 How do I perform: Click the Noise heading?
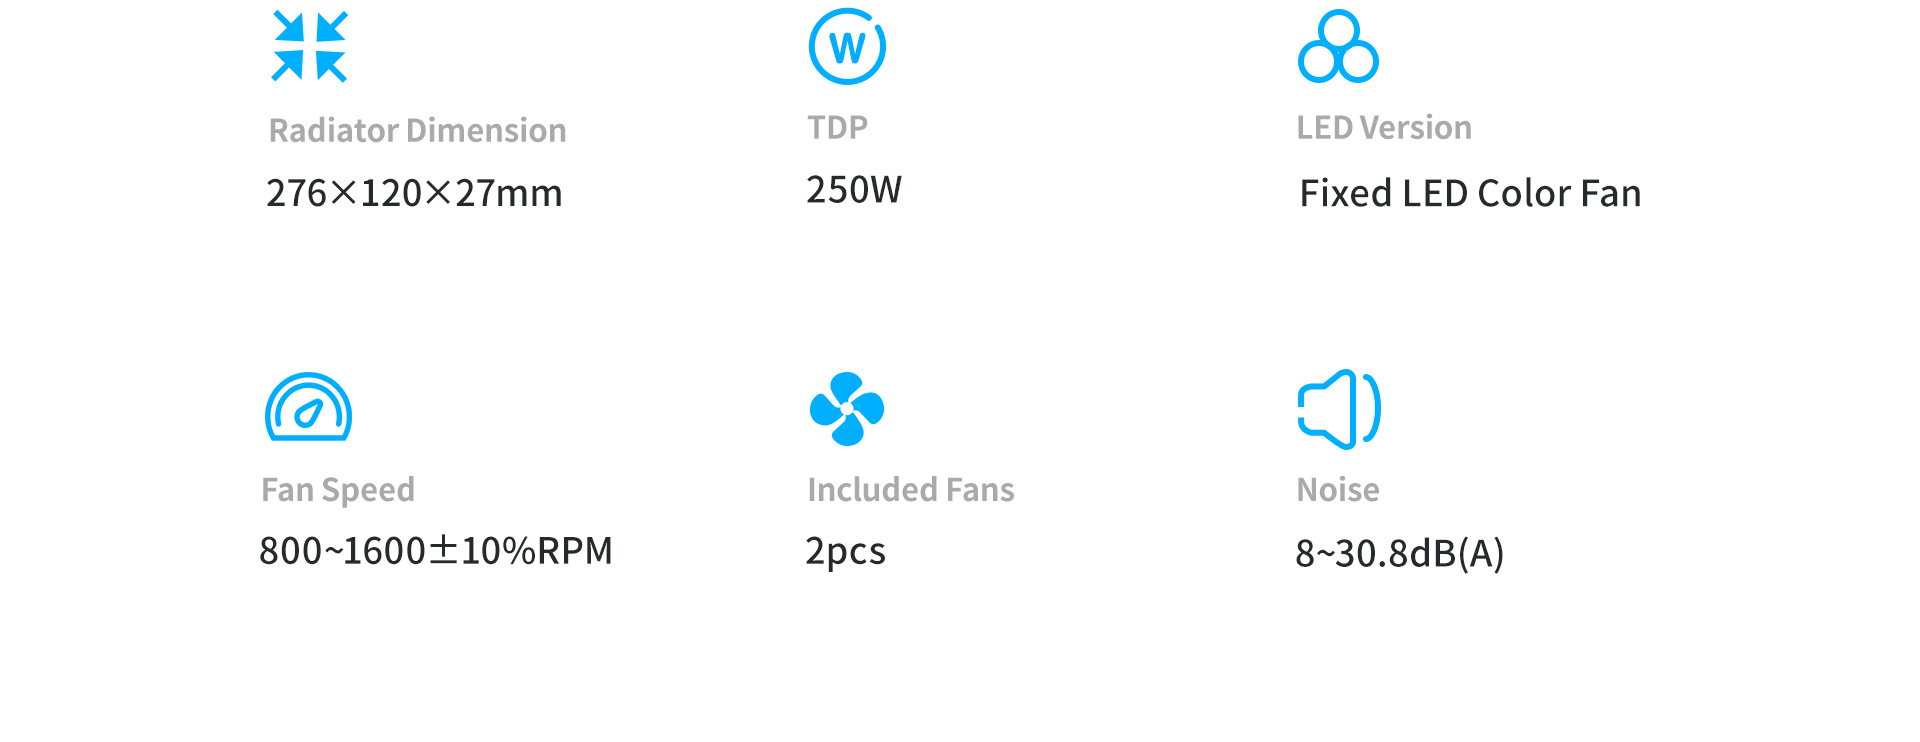tap(1338, 489)
